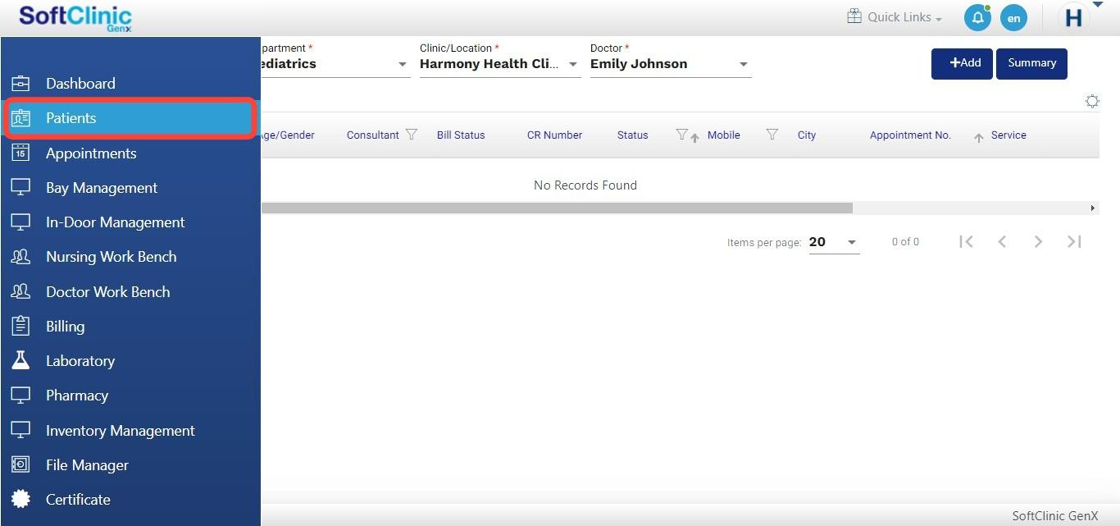
Task: Expand the Doctor Emily Johnson dropdown
Action: [743, 64]
